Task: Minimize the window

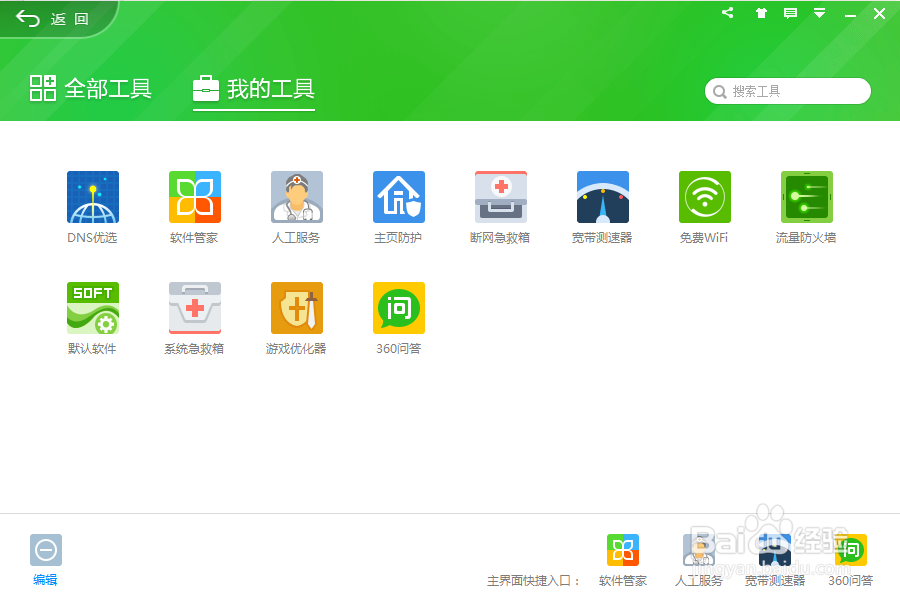Action: (851, 14)
